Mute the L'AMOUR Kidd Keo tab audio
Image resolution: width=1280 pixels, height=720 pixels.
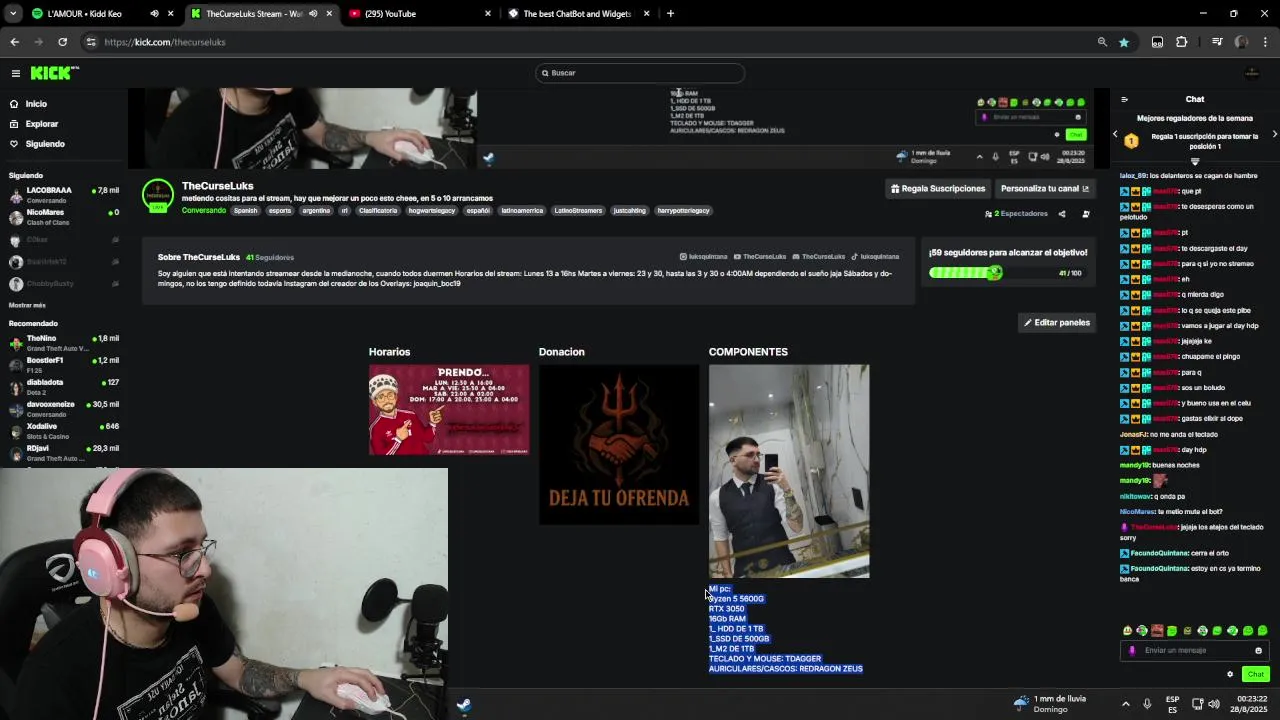154,14
